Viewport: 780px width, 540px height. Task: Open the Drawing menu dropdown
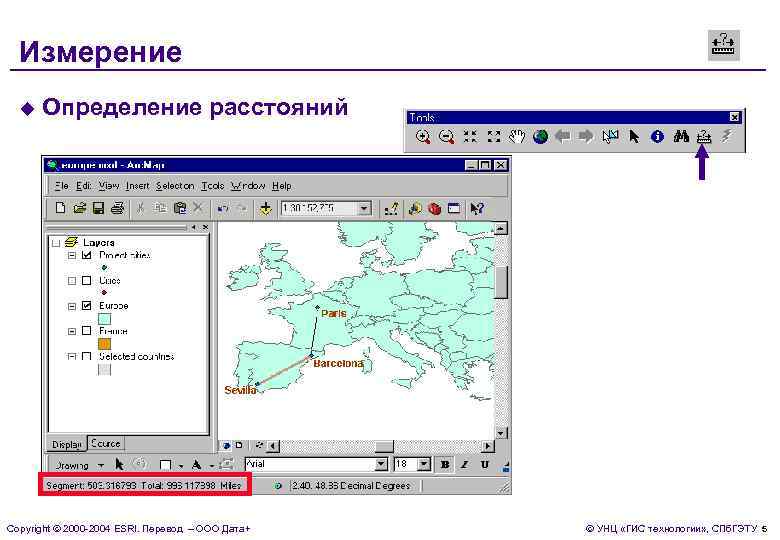(x=79, y=465)
